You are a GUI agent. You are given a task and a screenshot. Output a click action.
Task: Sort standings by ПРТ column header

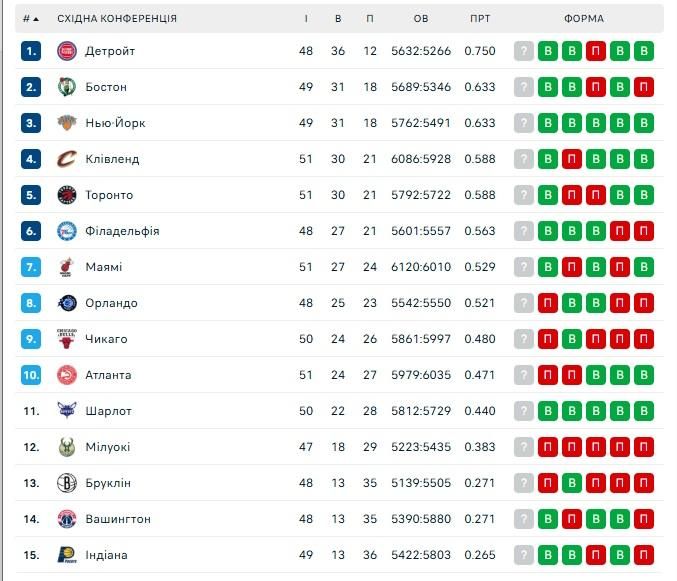point(480,19)
